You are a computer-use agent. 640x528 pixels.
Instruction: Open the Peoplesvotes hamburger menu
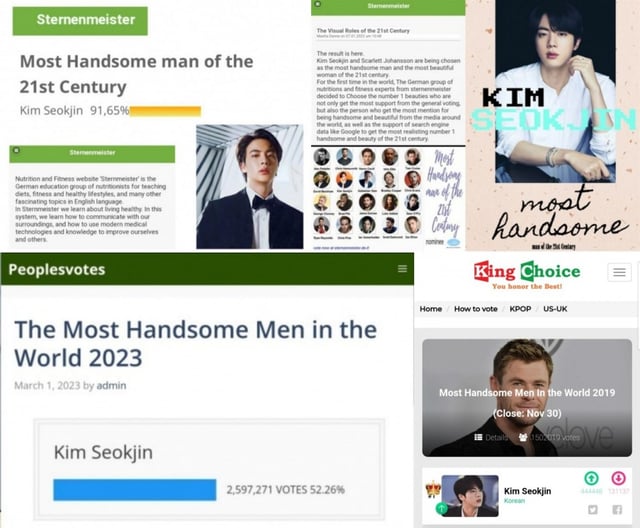(x=402, y=268)
